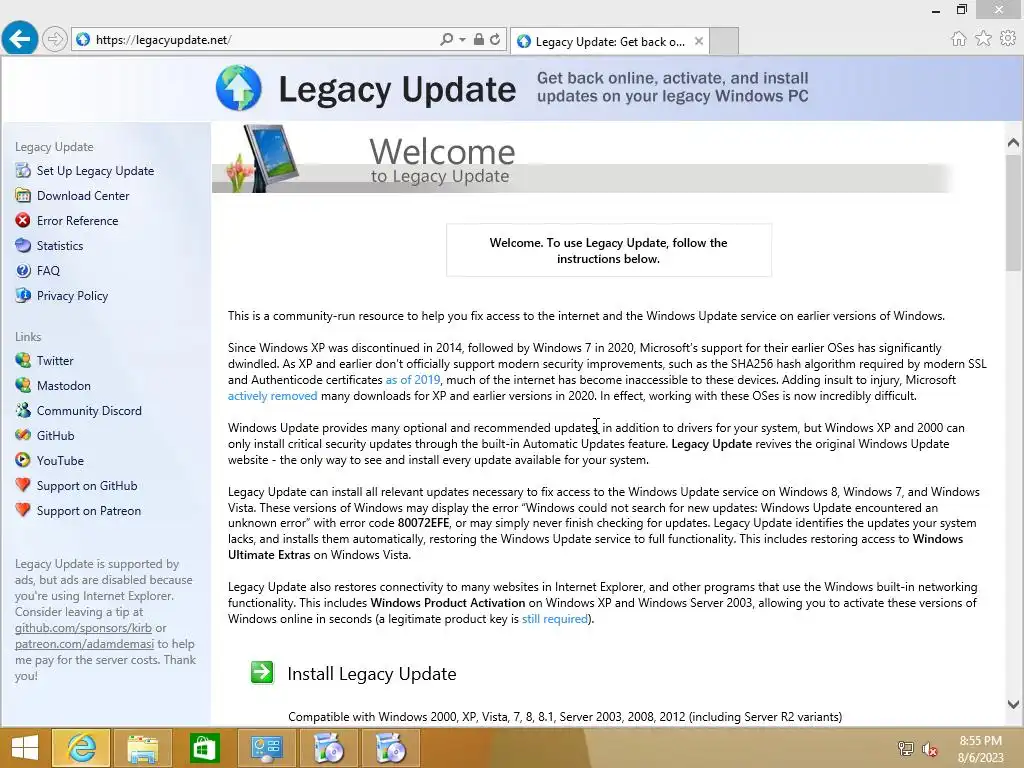1024x768 pixels.
Task: Open GitHub link in sidebar
Action: tap(56, 436)
